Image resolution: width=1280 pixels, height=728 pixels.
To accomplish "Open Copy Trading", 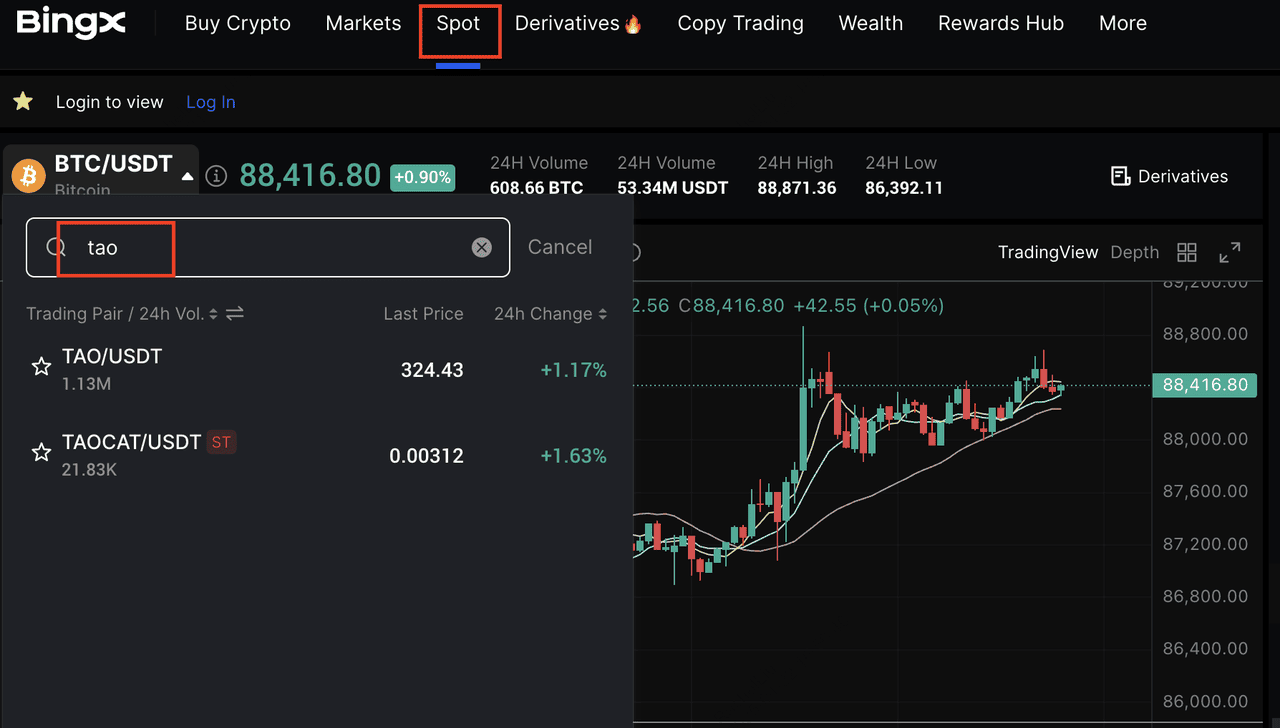I will pyautogui.click(x=740, y=23).
